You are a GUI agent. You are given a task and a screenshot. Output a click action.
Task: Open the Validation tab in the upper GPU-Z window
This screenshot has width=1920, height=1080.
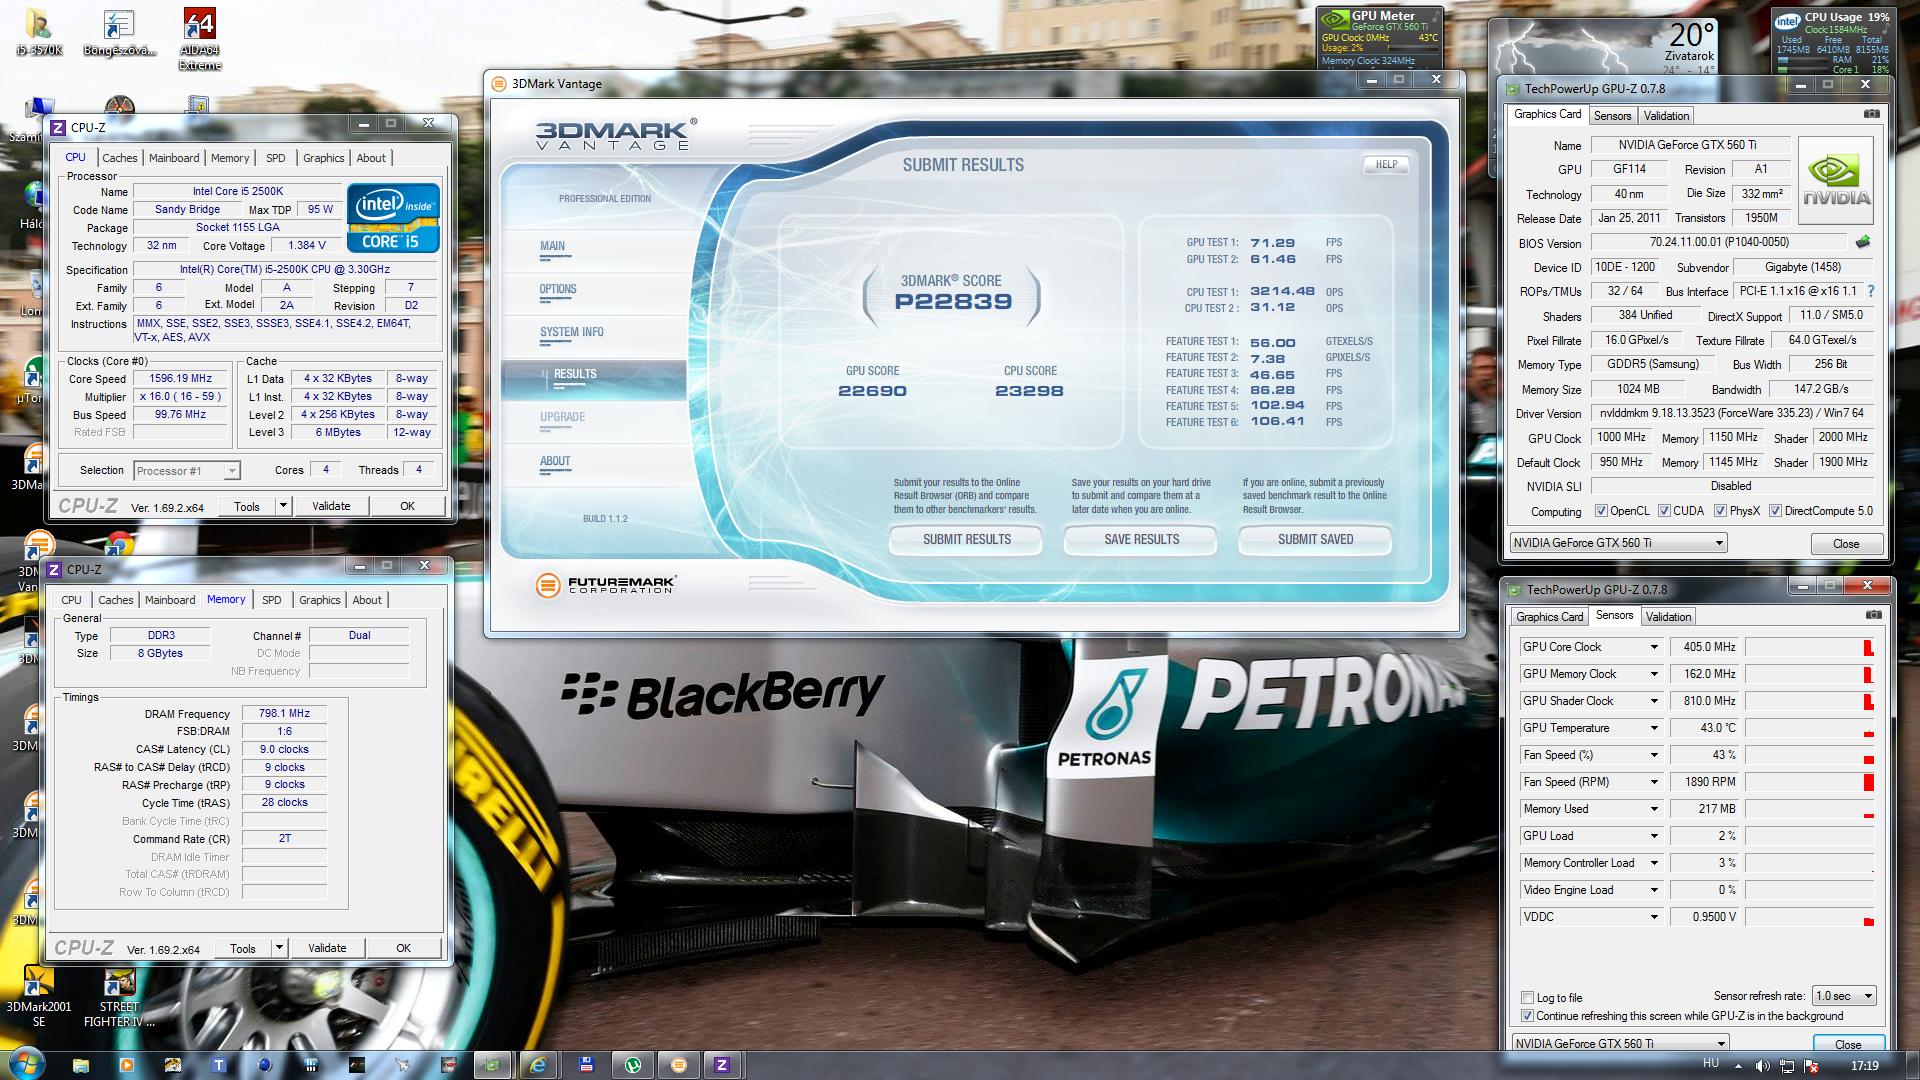tap(1666, 116)
